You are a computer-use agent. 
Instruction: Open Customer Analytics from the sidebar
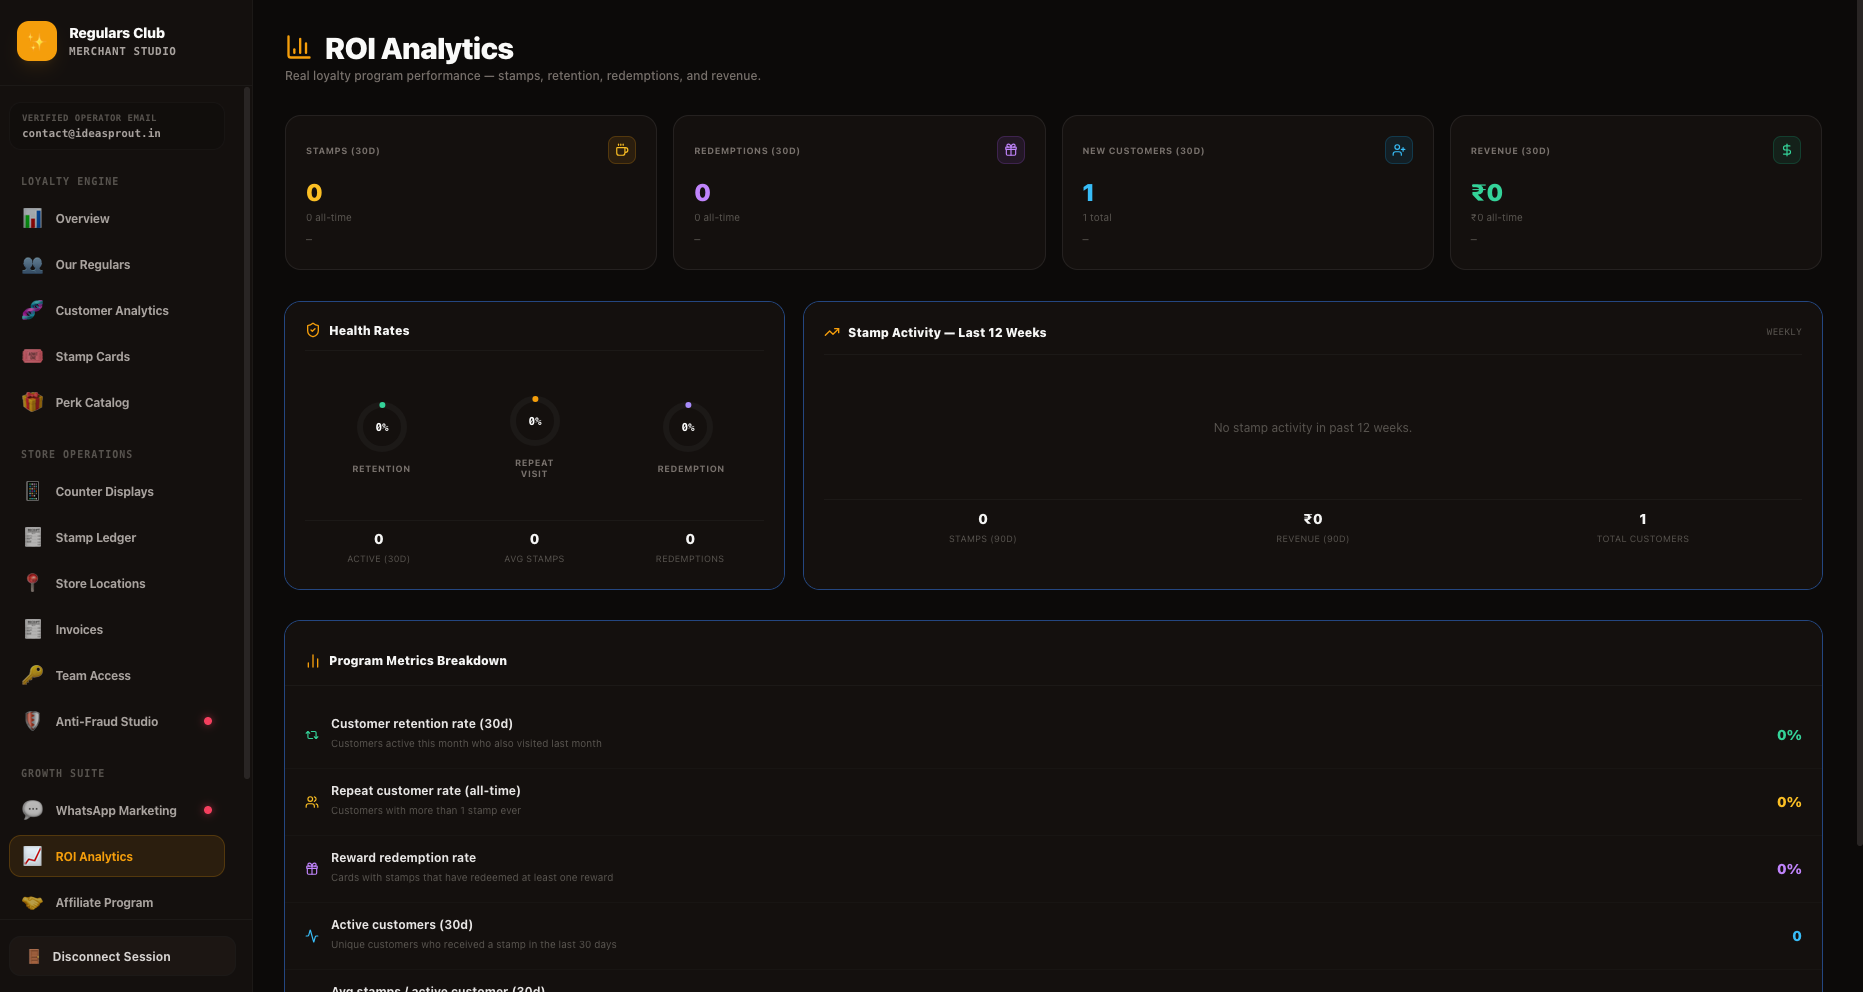117,310
